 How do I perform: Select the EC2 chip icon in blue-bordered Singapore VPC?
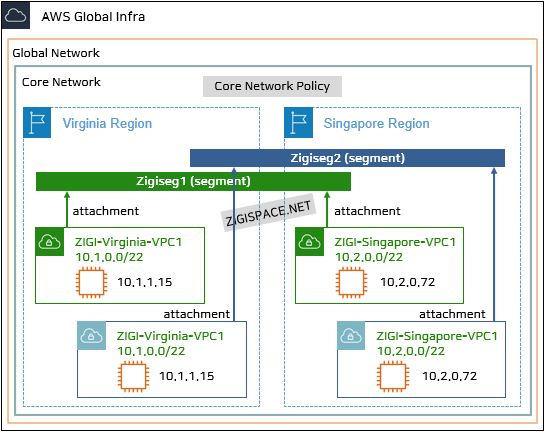[x=393, y=377]
